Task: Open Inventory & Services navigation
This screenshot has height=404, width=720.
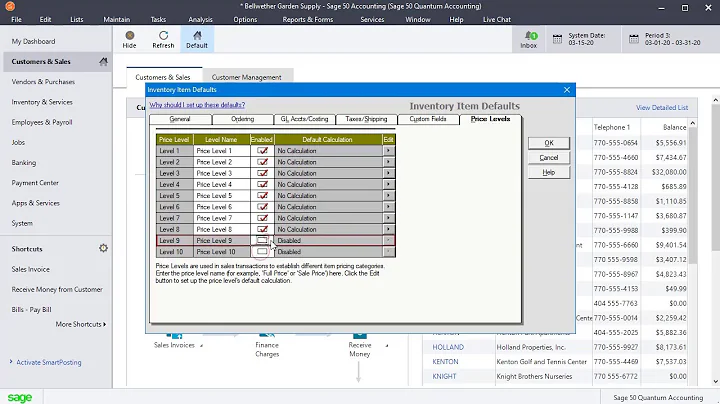Action: click(x=42, y=102)
